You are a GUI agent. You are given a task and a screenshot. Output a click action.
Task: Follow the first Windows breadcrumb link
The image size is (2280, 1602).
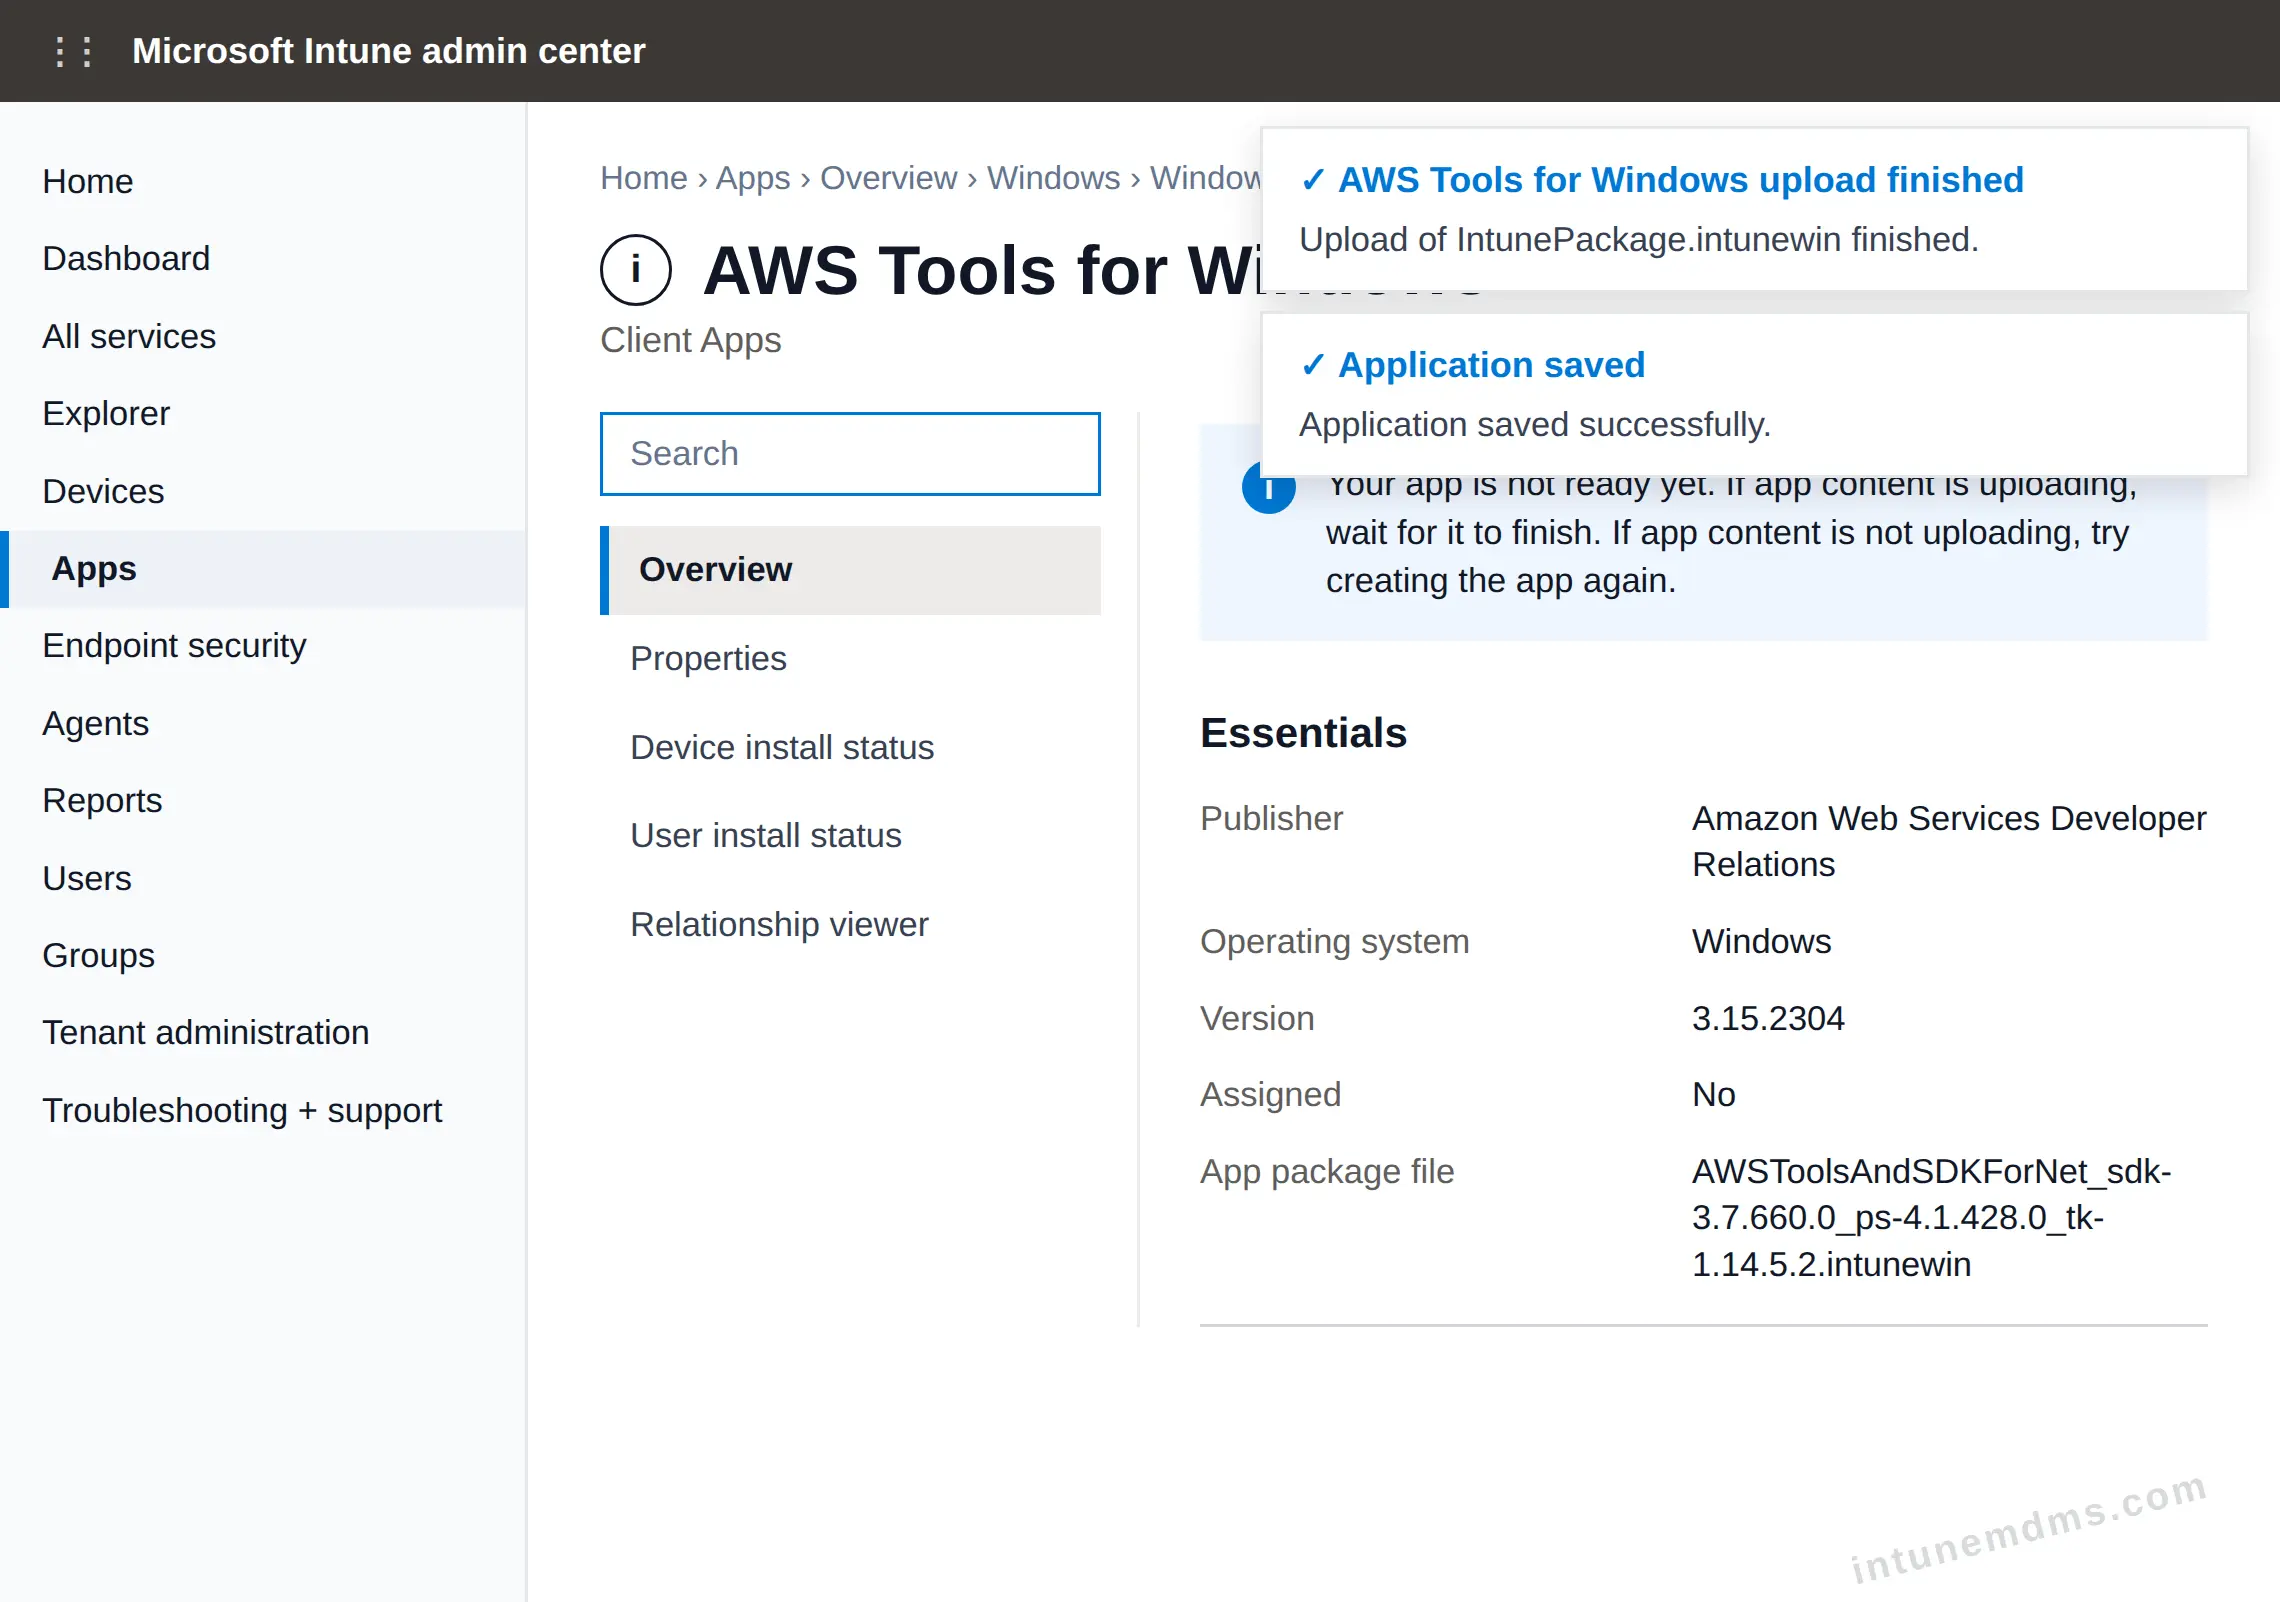coord(1053,178)
